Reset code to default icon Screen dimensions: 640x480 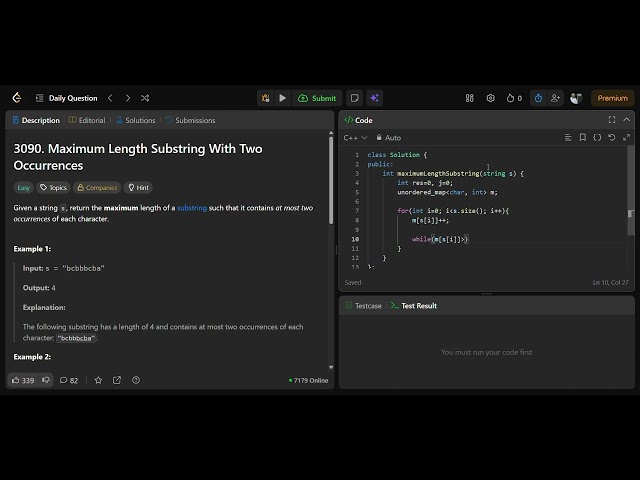pos(612,138)
